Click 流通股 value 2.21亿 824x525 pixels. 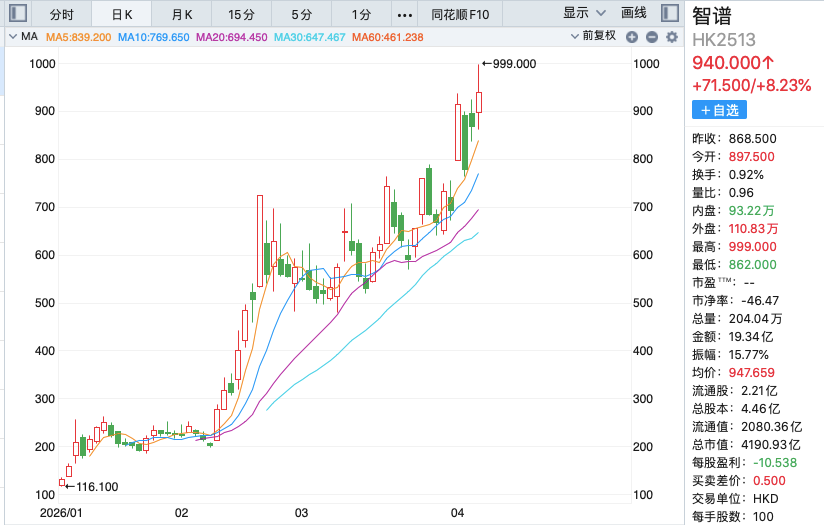pyautogui.click(x=759, y=390)
